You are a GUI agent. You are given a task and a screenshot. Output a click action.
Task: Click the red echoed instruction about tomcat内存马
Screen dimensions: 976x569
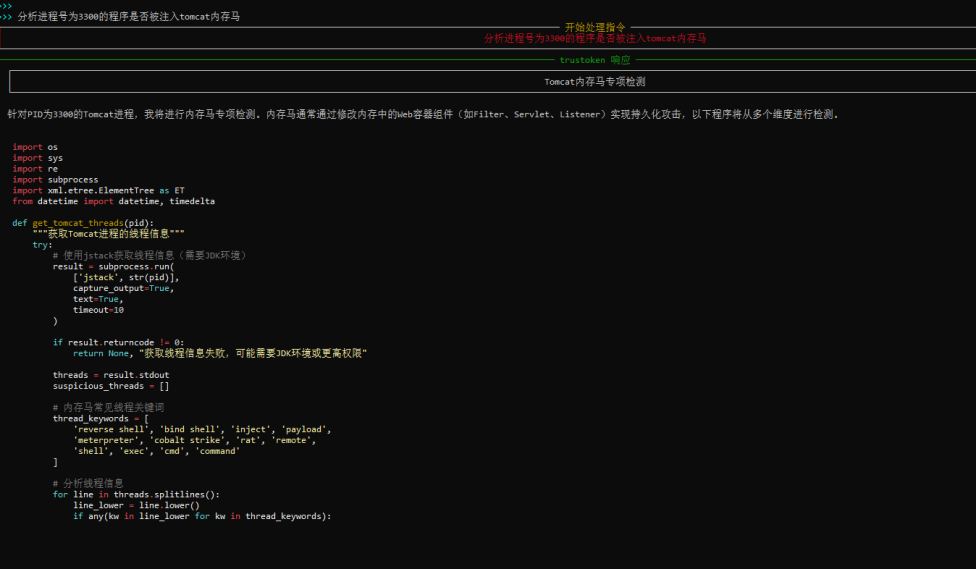(594, 38)
